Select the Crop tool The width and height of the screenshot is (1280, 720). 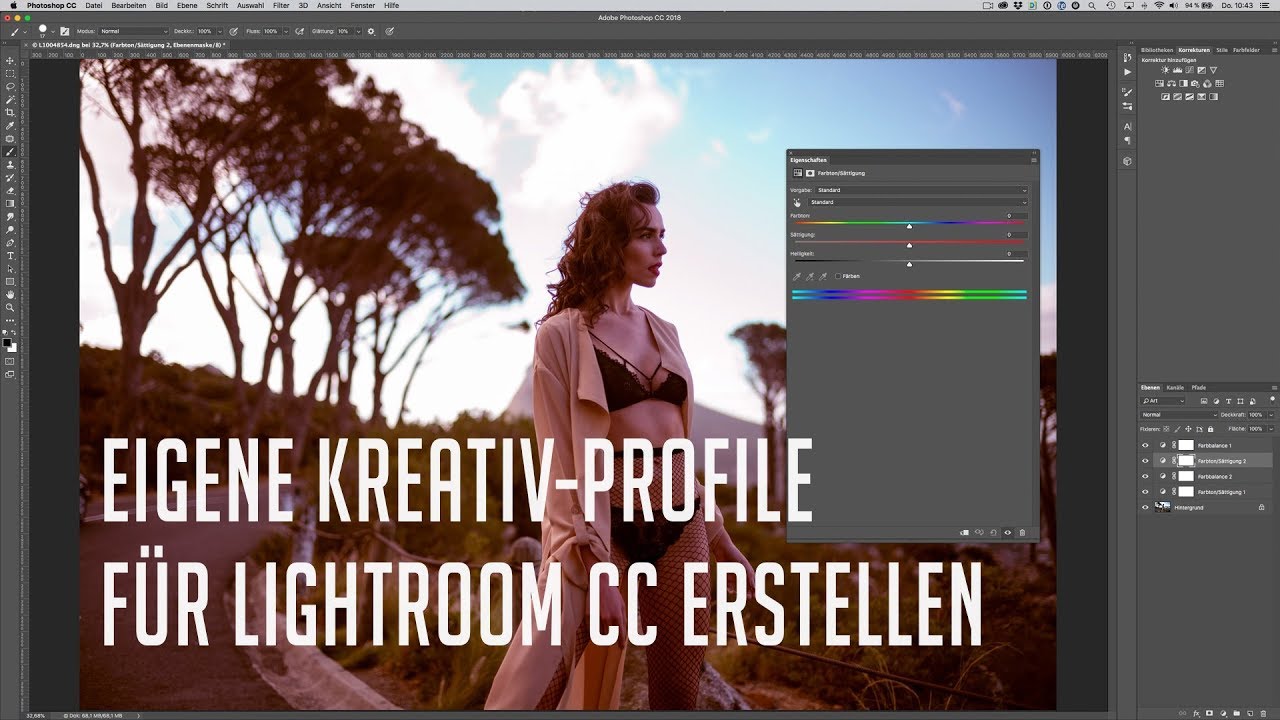click(x=10, y=112)
